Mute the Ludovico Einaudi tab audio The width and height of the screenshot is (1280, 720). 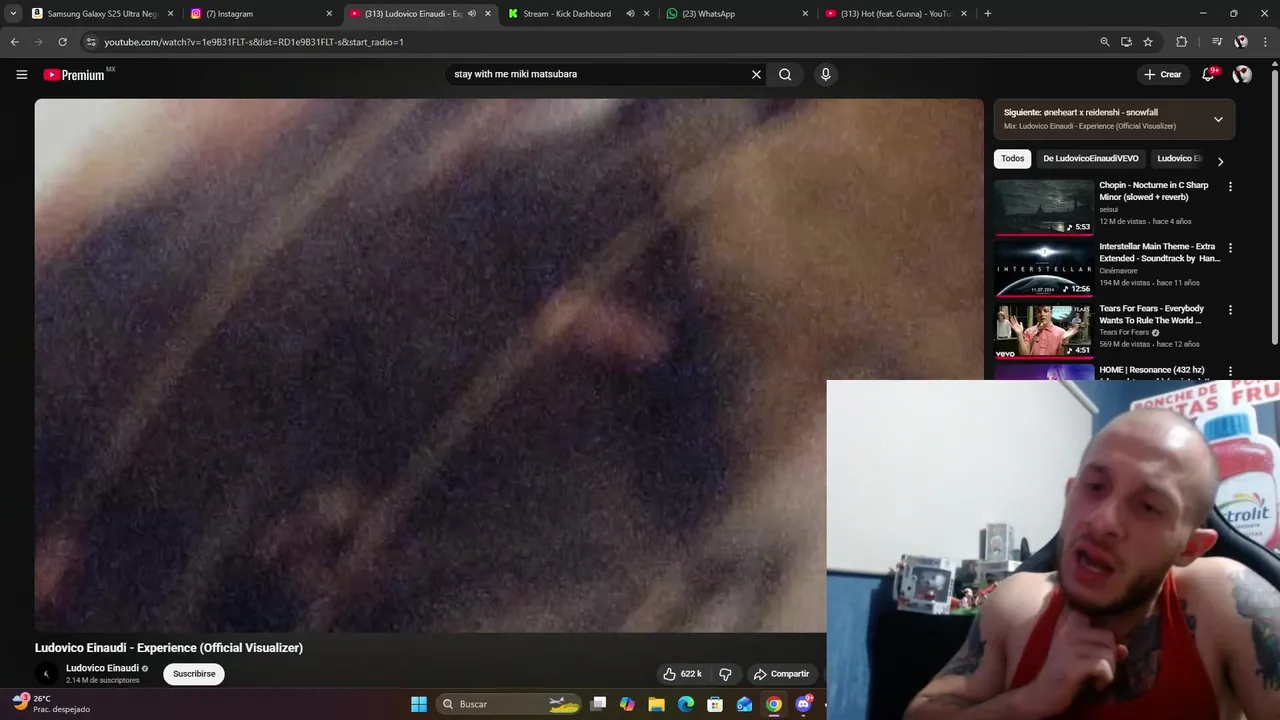point(472,14)
